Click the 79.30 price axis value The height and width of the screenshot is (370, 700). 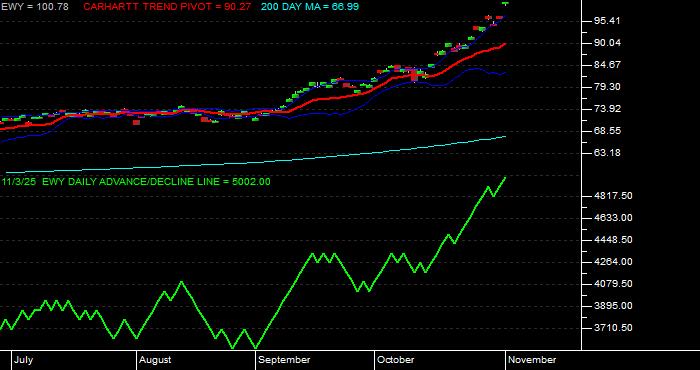pos(607,87)
